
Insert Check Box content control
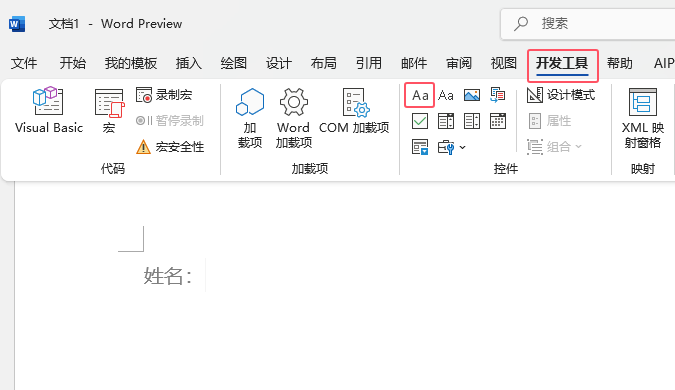pos(420,121)
